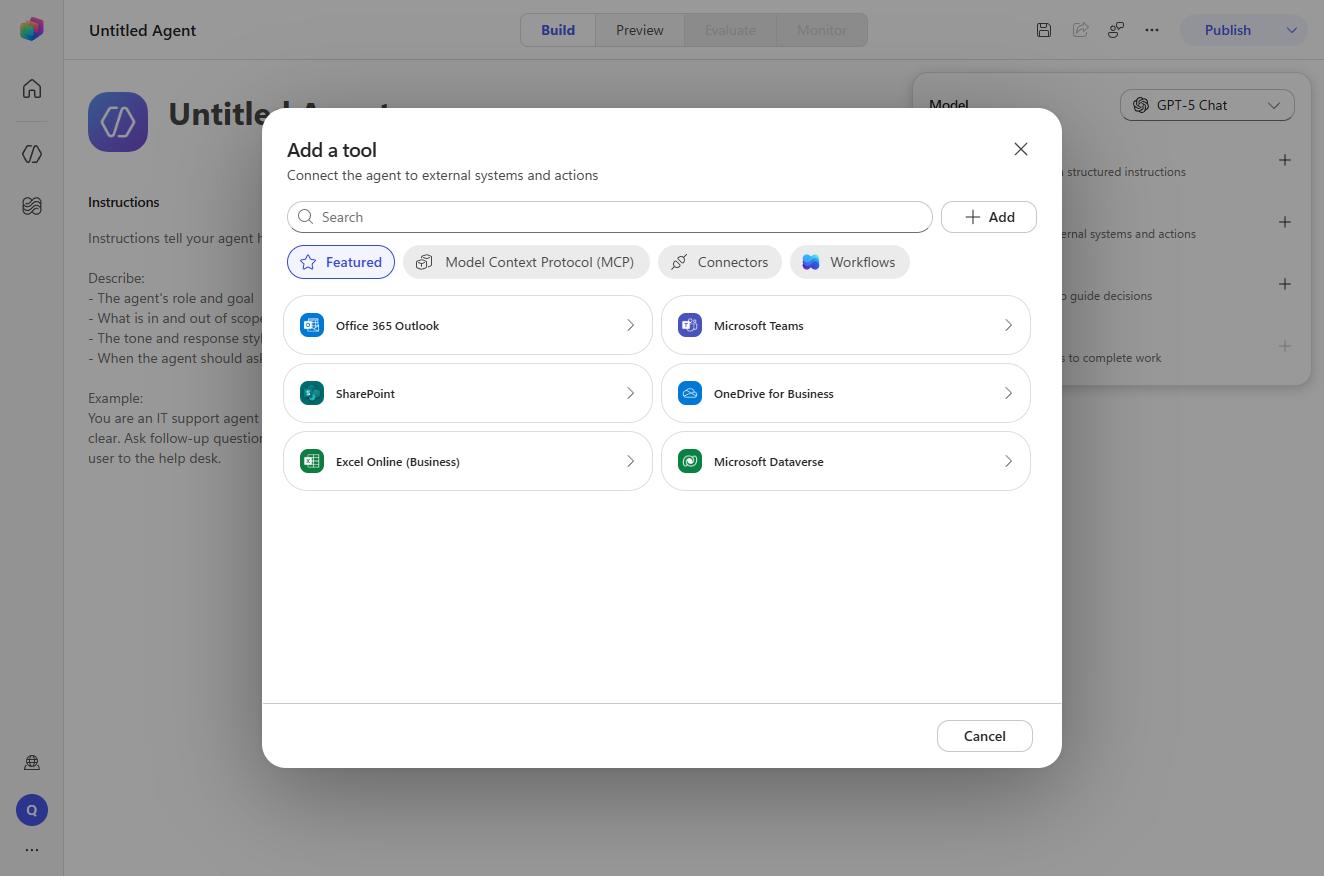Viewport: 1324px width, 876px height.
Task: Open the Home icon in left sidebar
Action: tap(32, 89)
